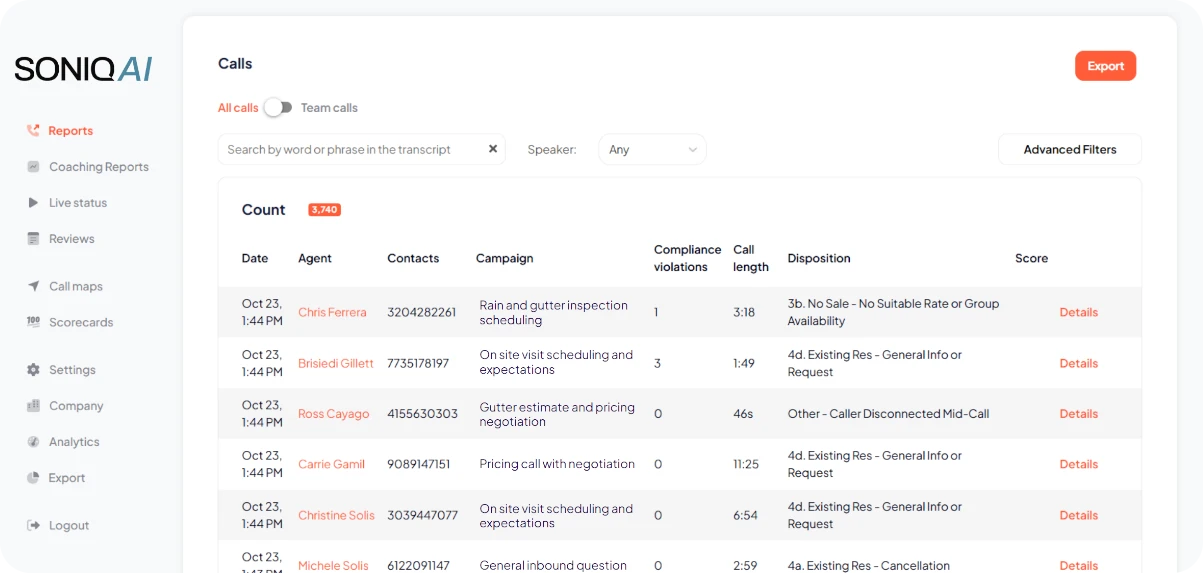Screen dimensions: 1203x573
Task: Click the Count label
Action: click(264, 210)
